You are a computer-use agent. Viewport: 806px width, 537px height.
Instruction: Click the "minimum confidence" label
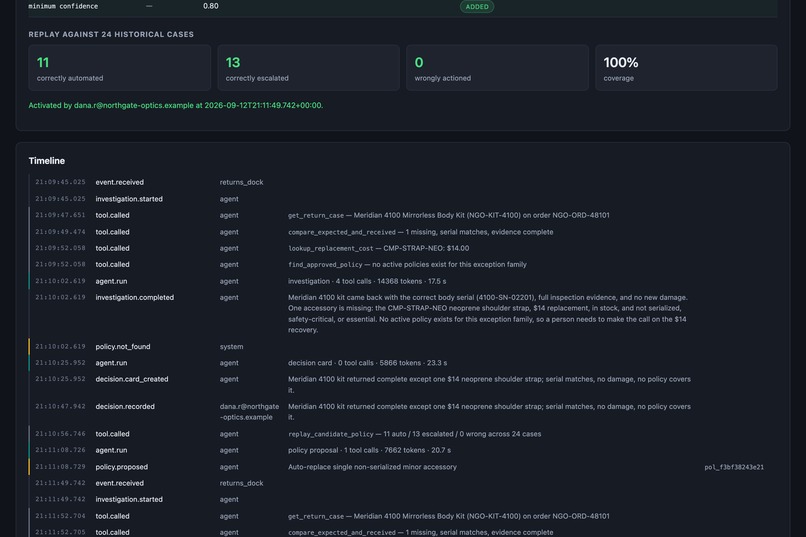pyautogui.click(x=63, y=6)
